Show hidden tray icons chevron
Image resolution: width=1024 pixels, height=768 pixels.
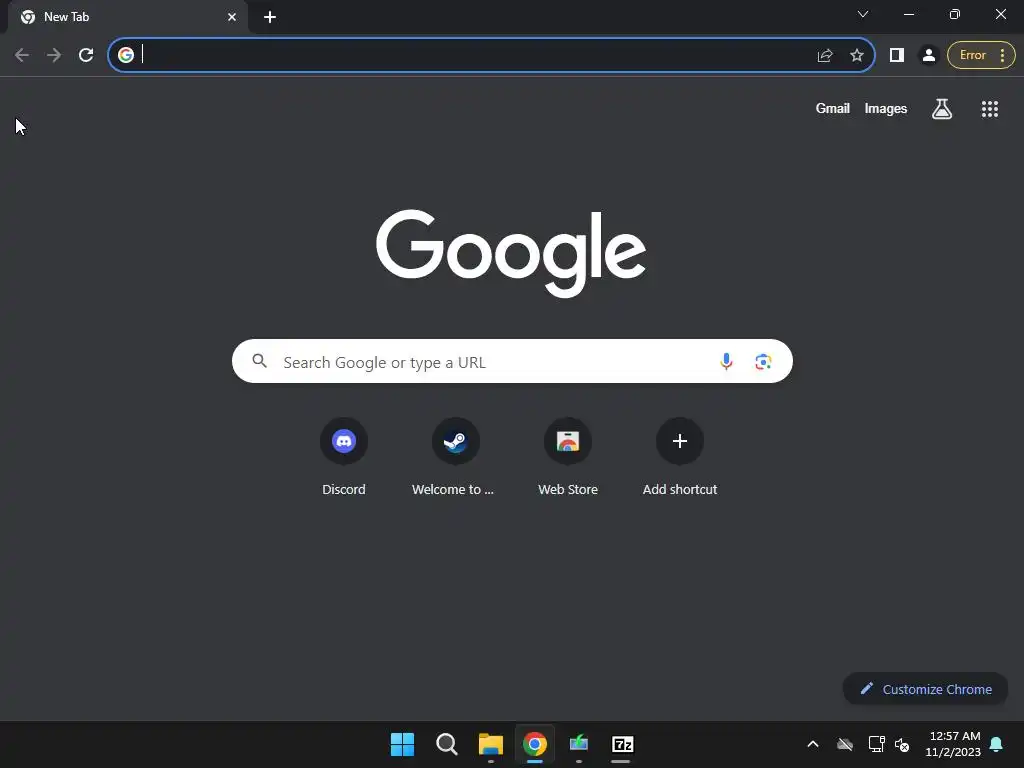[813, 744]
